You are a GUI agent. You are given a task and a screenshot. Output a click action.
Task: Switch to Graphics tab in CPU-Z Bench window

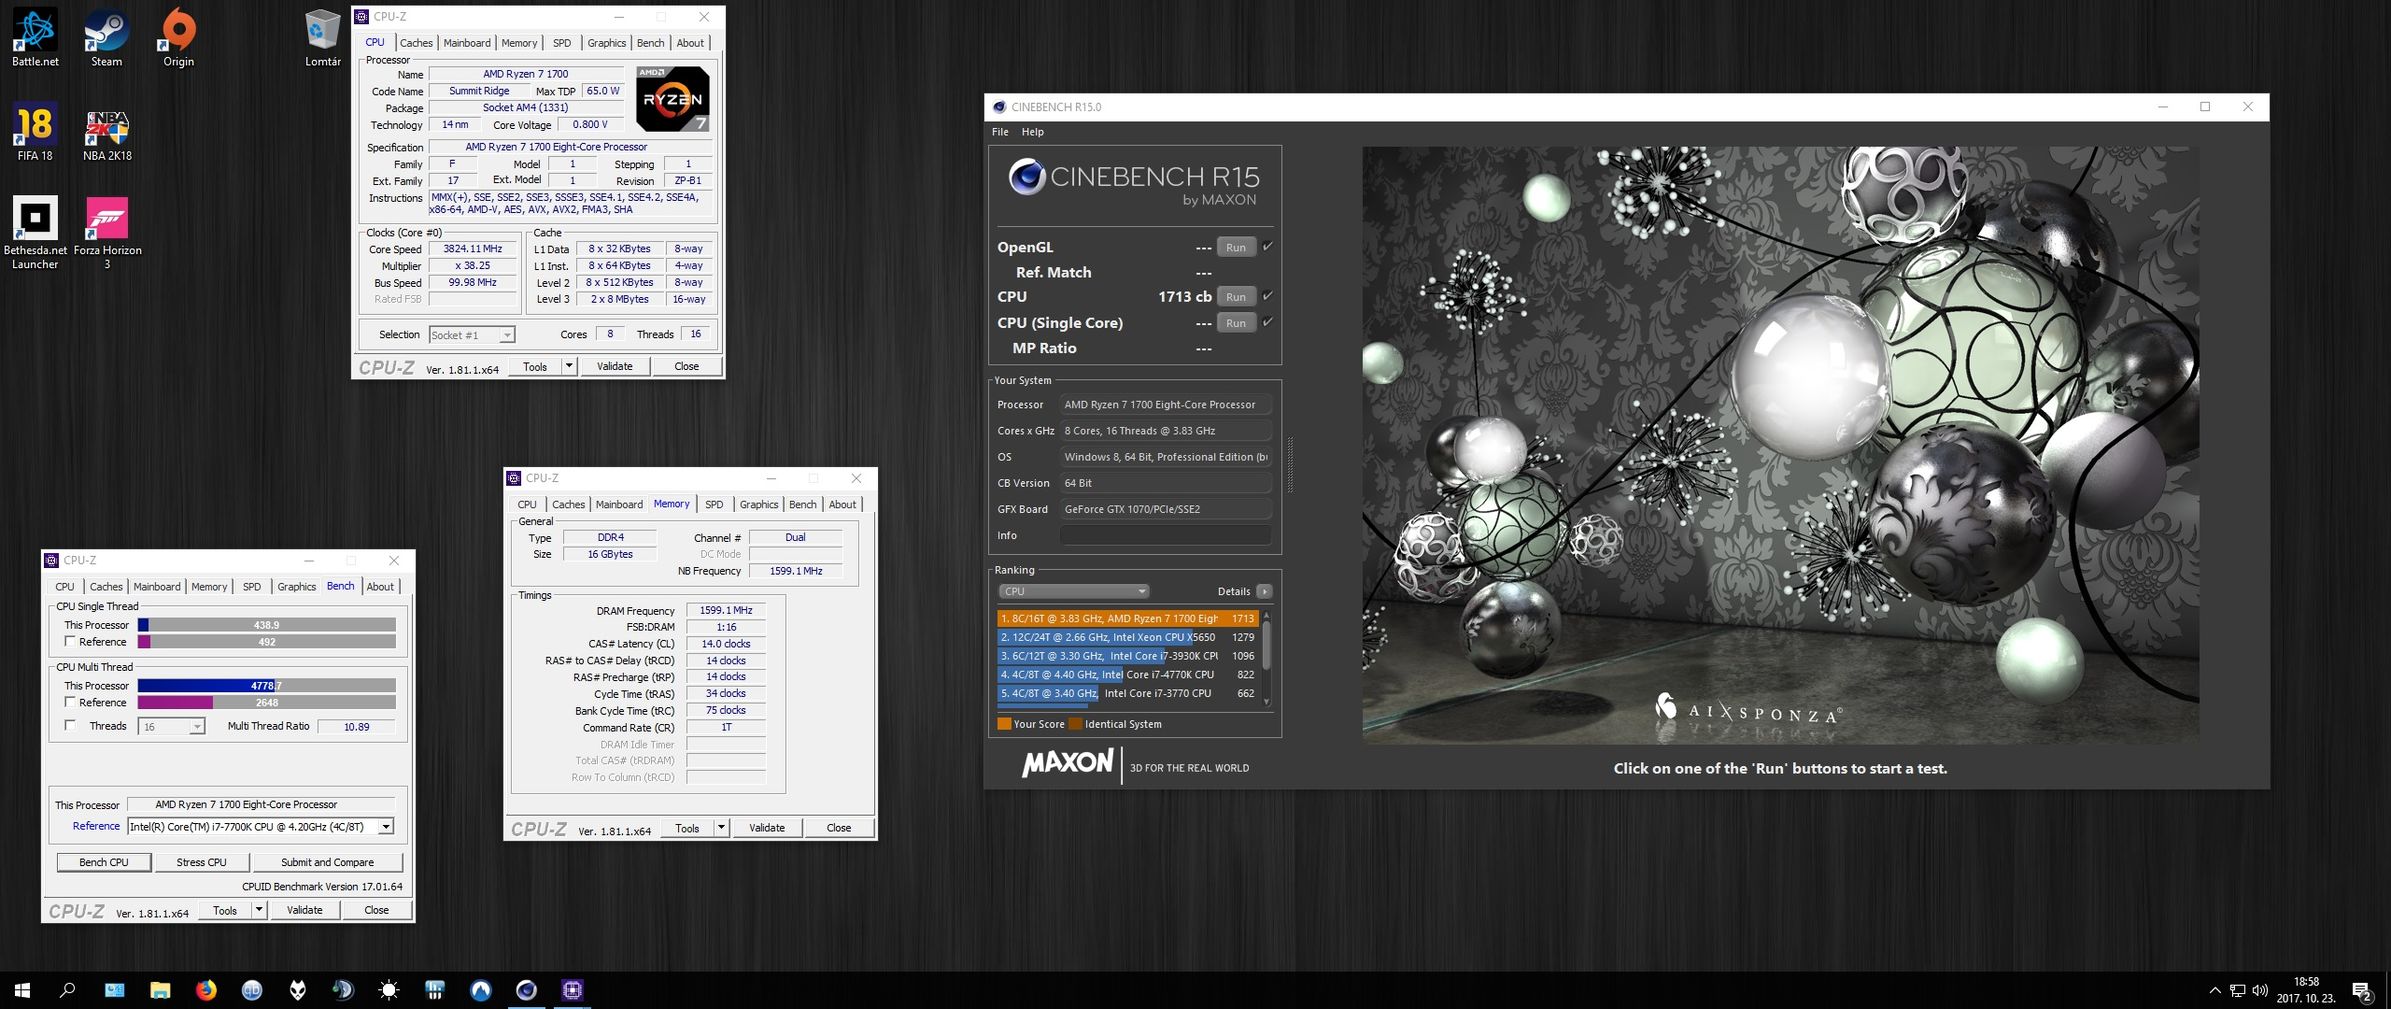[297, 586]
